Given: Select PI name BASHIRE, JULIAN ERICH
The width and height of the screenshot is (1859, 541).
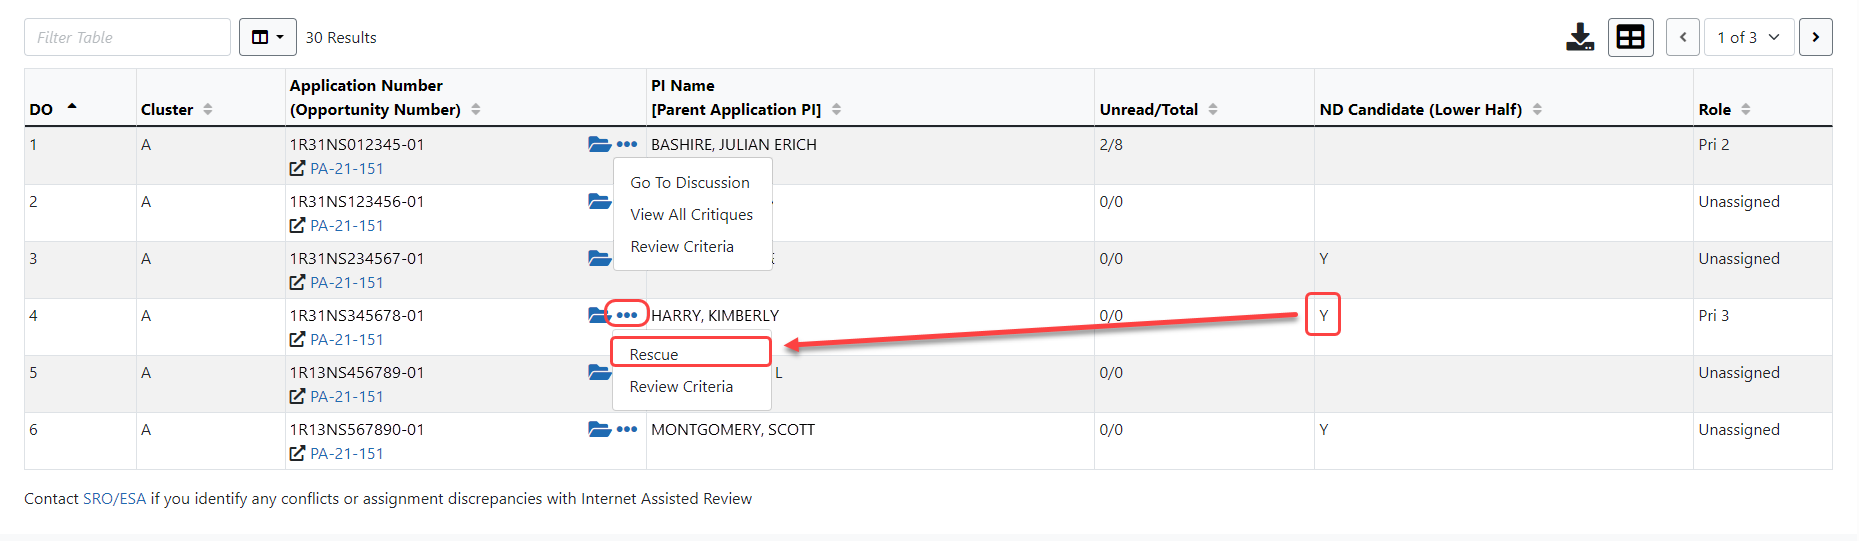Looking at the screenshot, I should [x=734, y=144].
